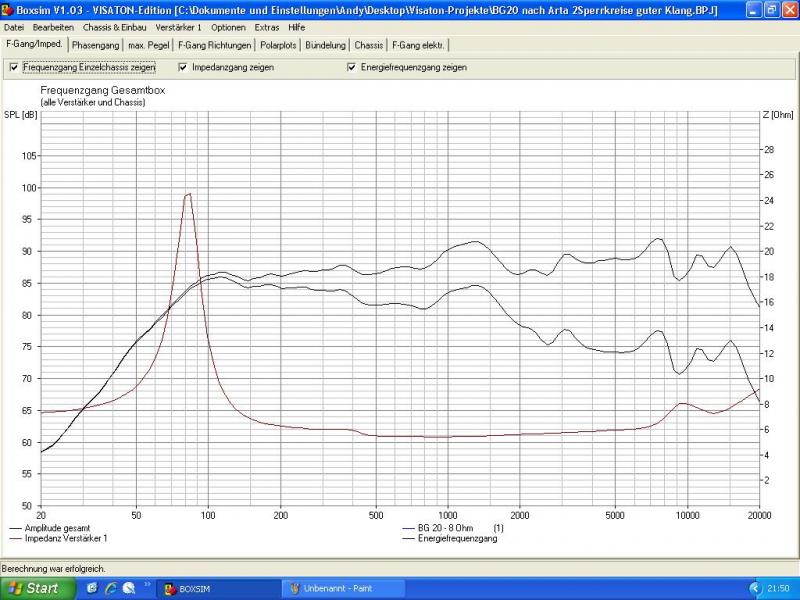Click the first Quick Launch icon beside Start
This screenshot has width=800, height=600.
click(92, 588)
